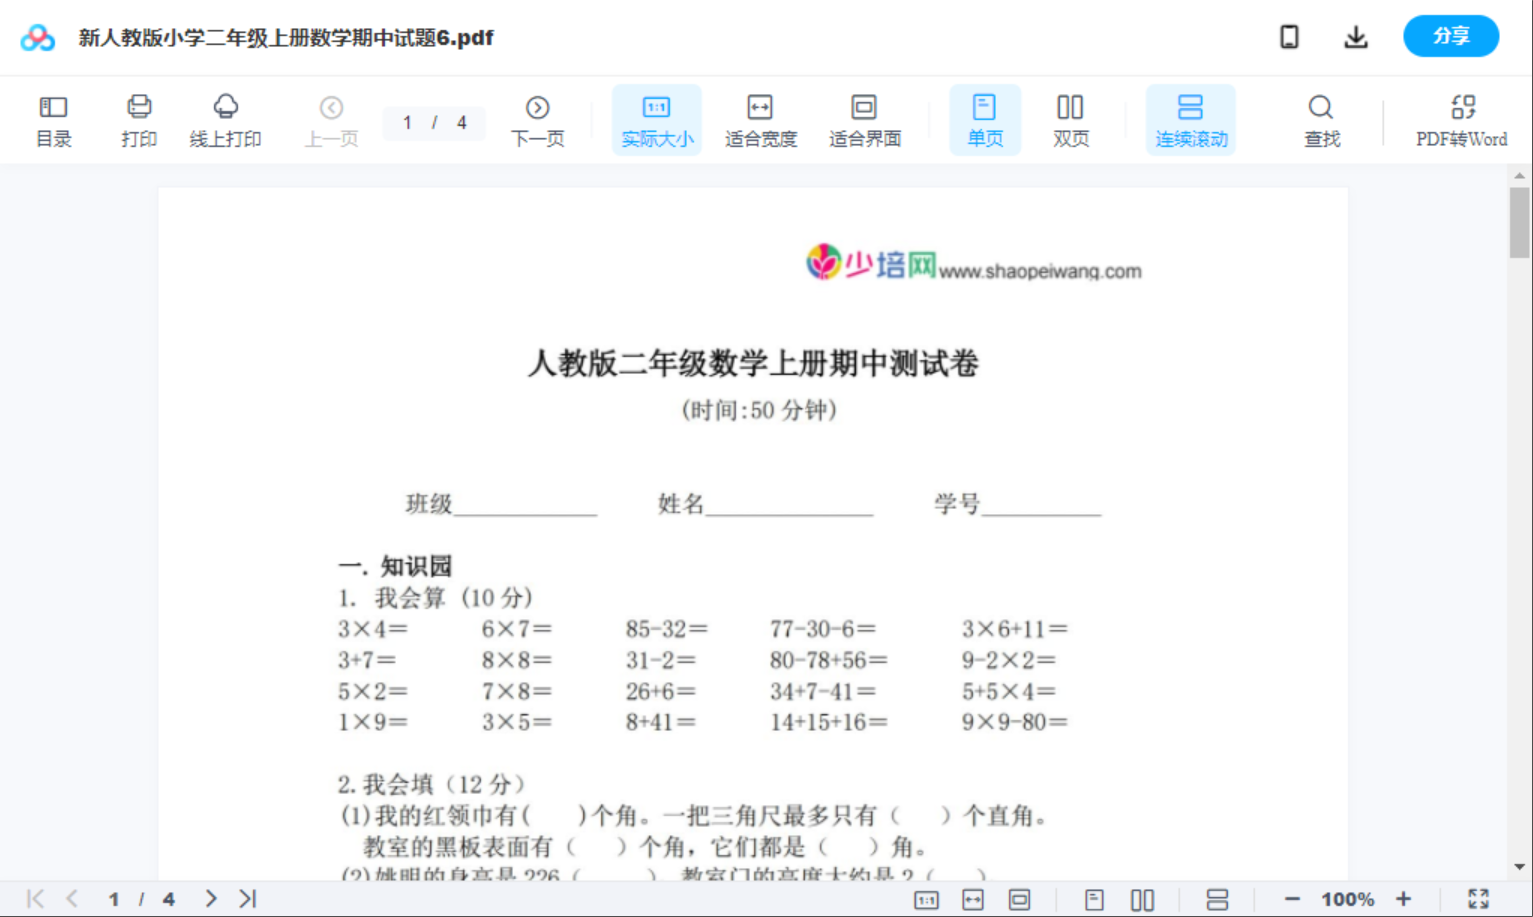
Task: Open the 目录 table of contents panel
Action: point(53,119)
